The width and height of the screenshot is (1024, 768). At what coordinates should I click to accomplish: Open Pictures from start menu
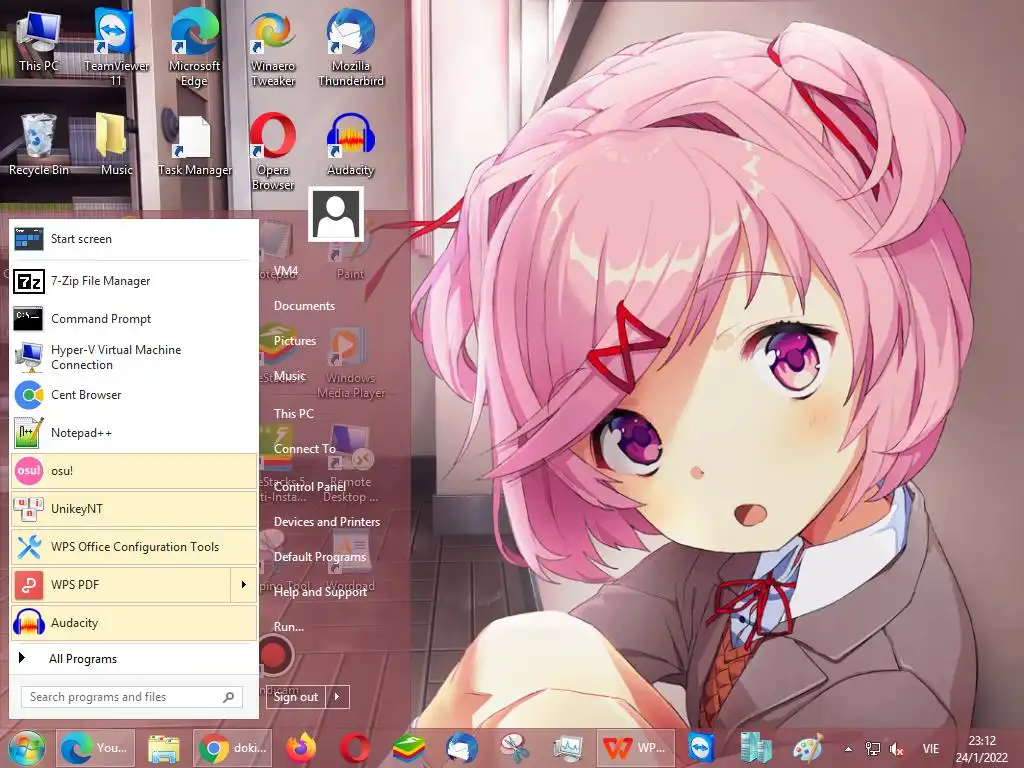click(x=295, y=341)
